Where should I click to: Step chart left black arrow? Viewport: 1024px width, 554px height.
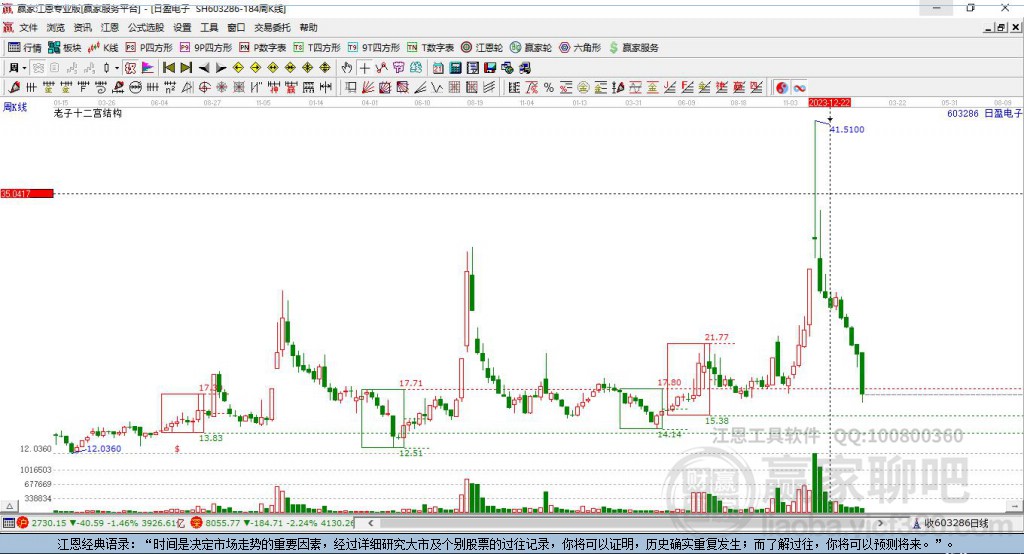click(204, 68)
